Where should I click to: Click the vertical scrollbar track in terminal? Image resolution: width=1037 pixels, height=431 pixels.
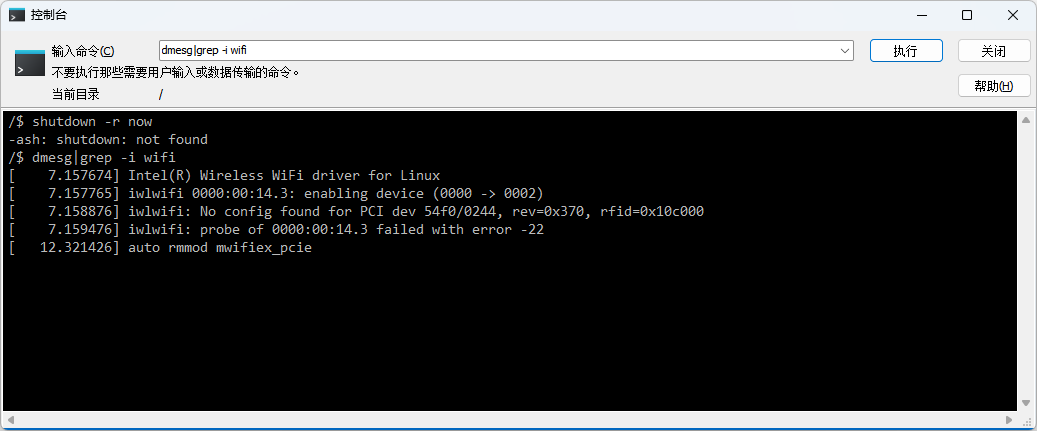(x=1025, y=260)
